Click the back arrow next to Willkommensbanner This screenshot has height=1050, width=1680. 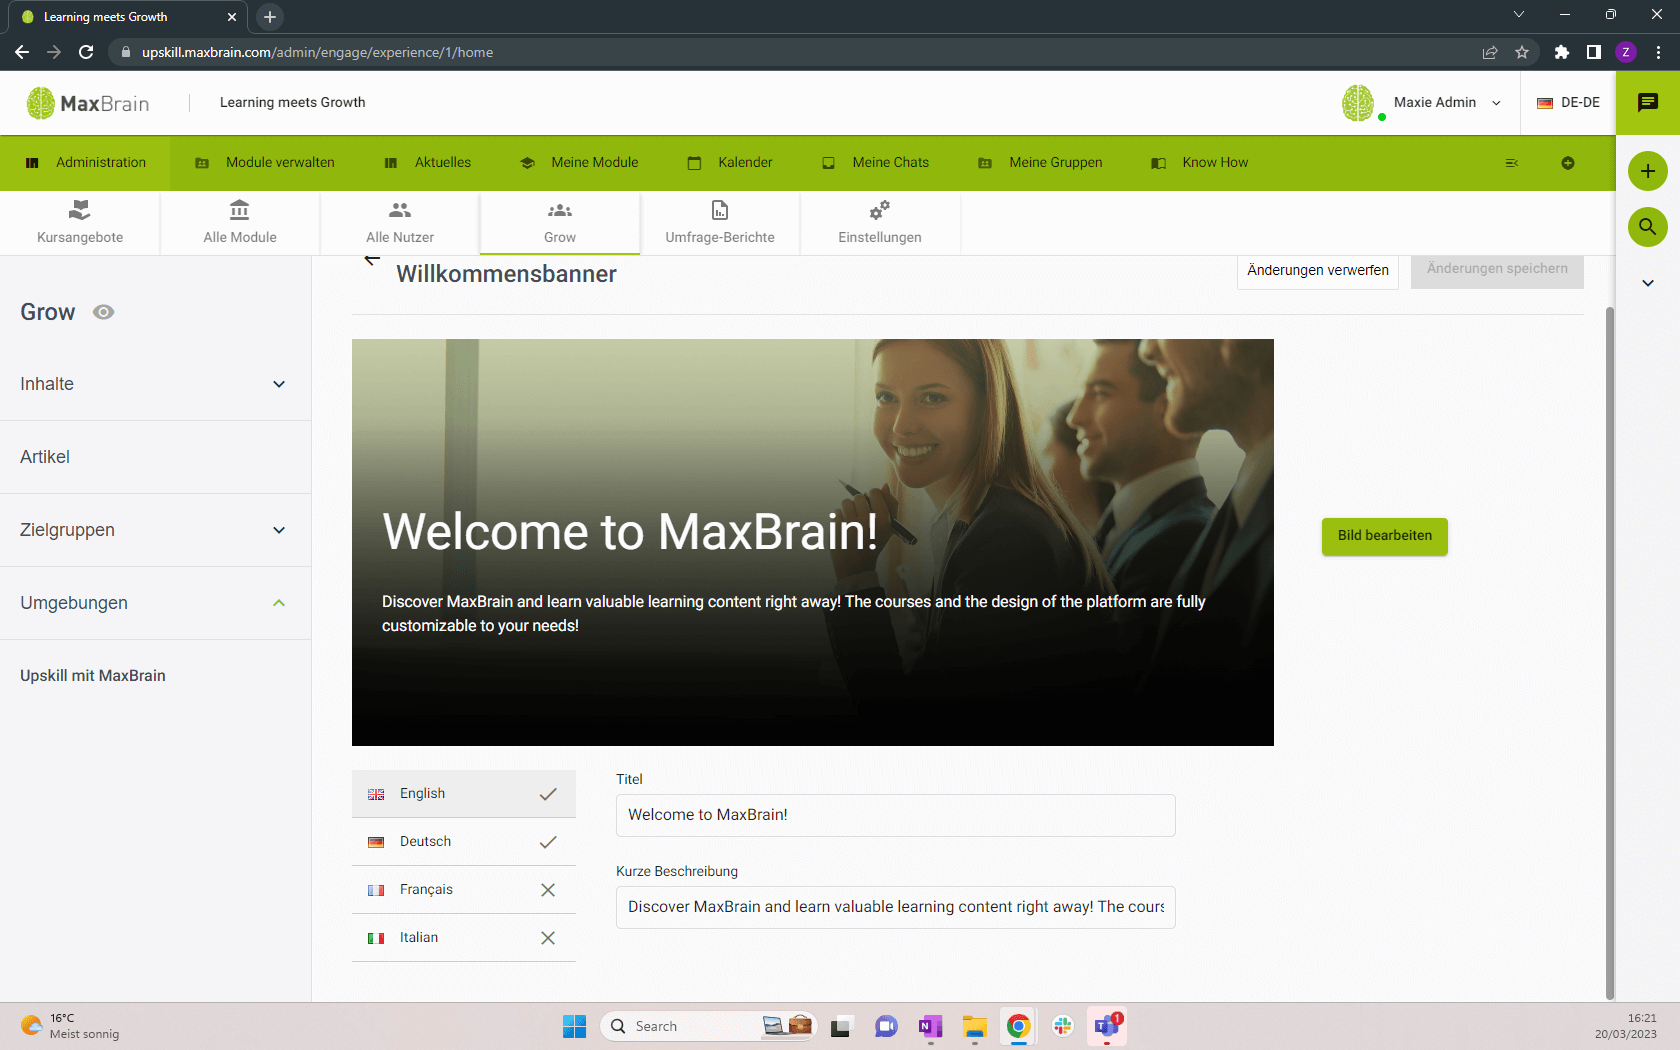pos(372,260)
